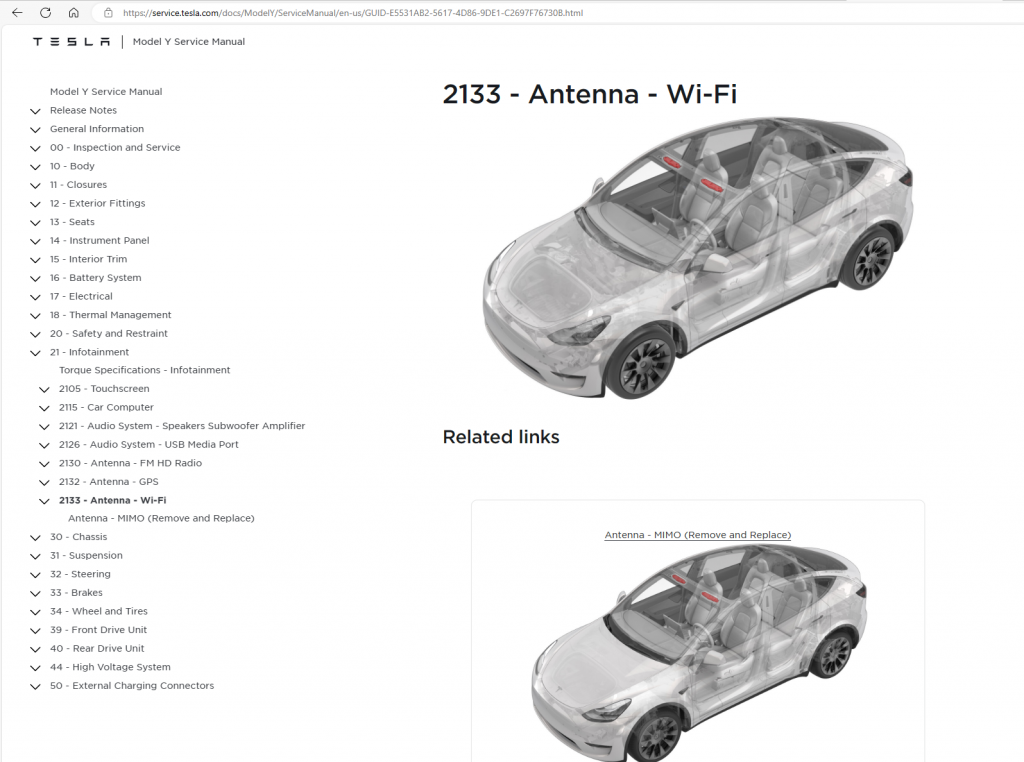The width and height of the screenshot is (1024, 762).
Task: Click the related-link card car thumbnail
Action: (x=697, y=653)
